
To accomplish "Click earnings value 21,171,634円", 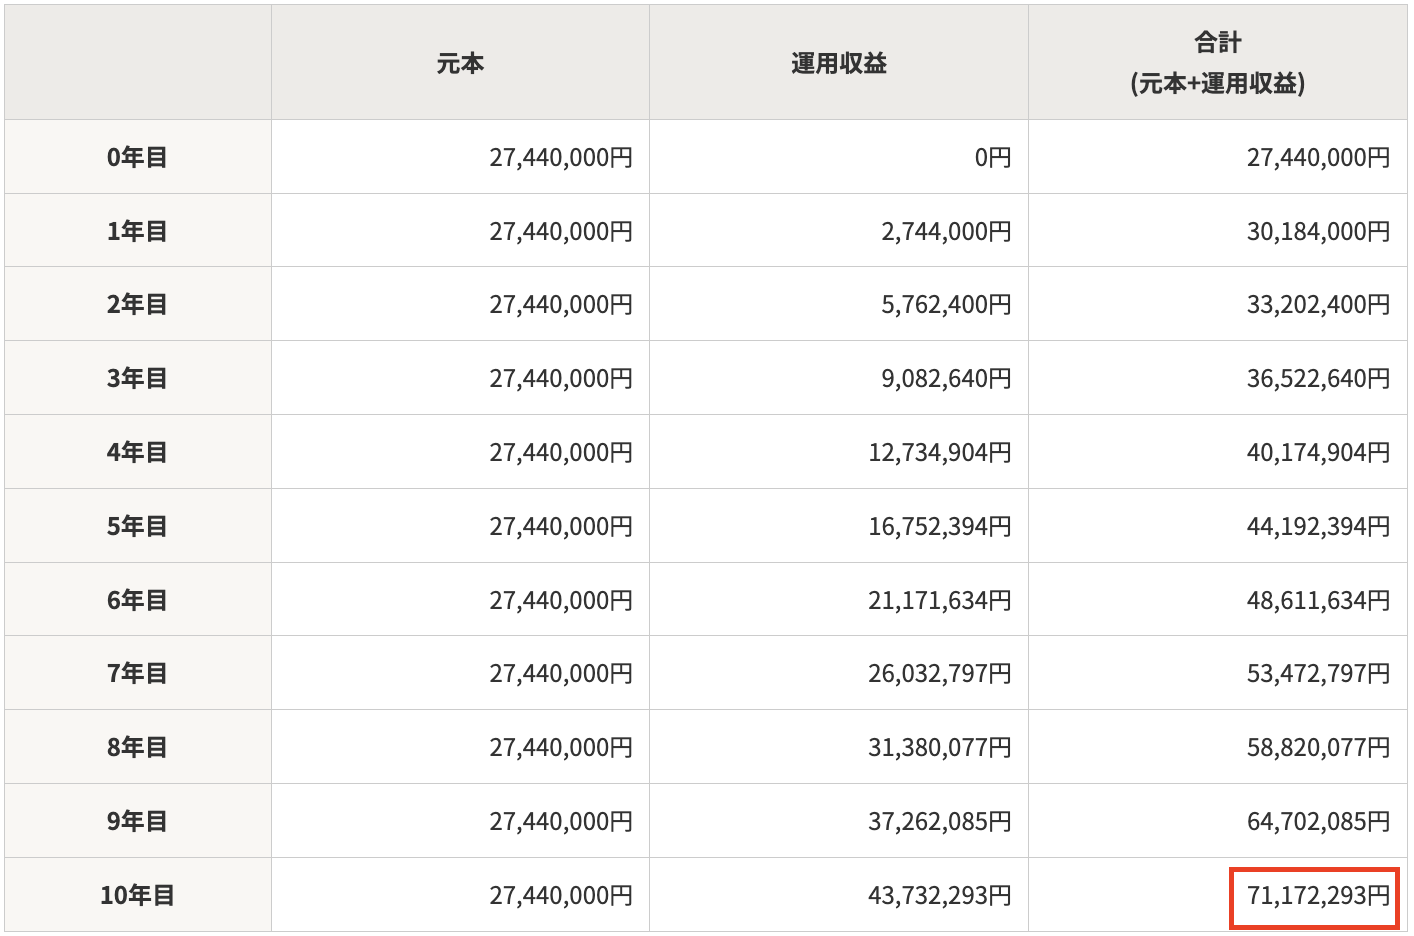I will tap(940, 600).
